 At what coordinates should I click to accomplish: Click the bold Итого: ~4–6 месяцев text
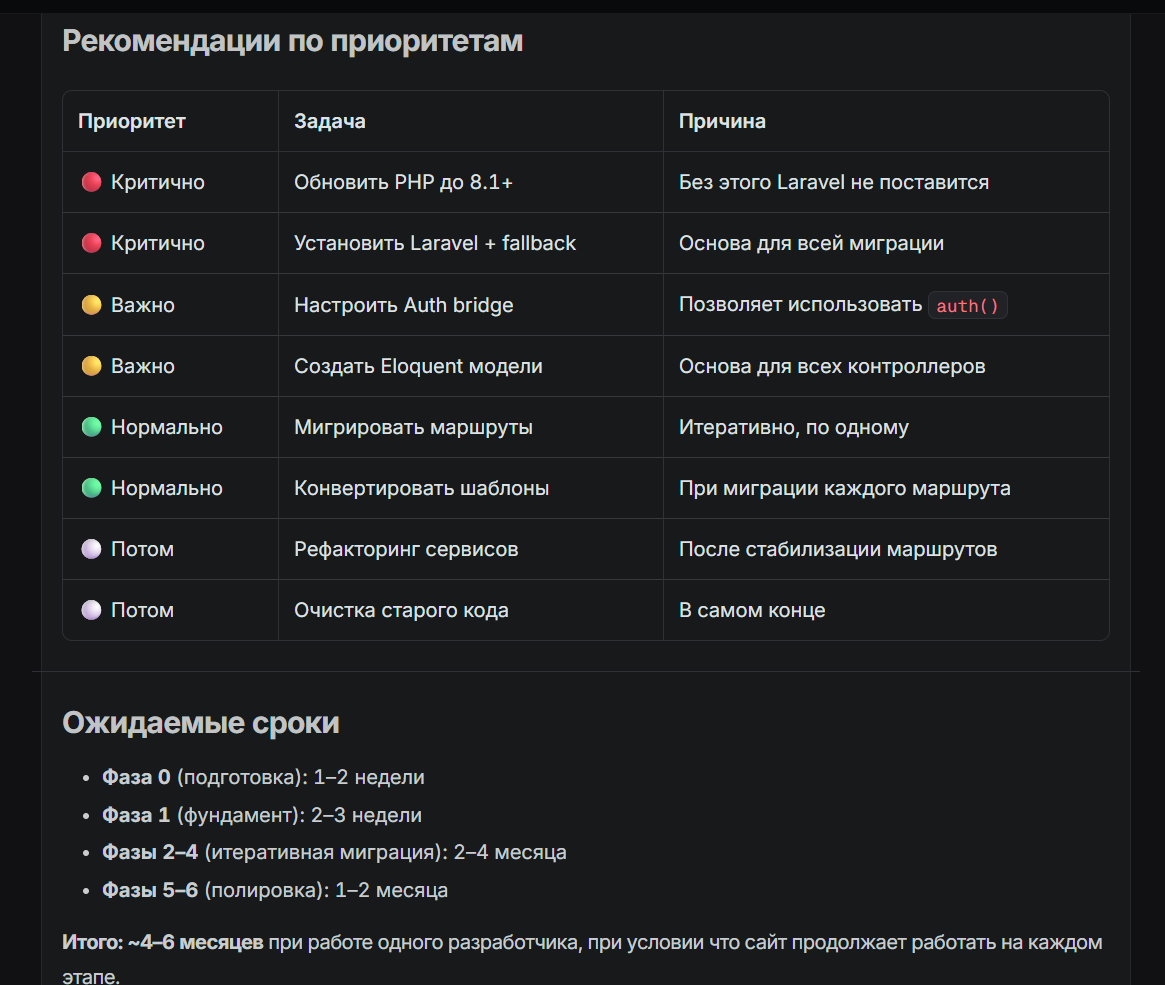(163, 943)
